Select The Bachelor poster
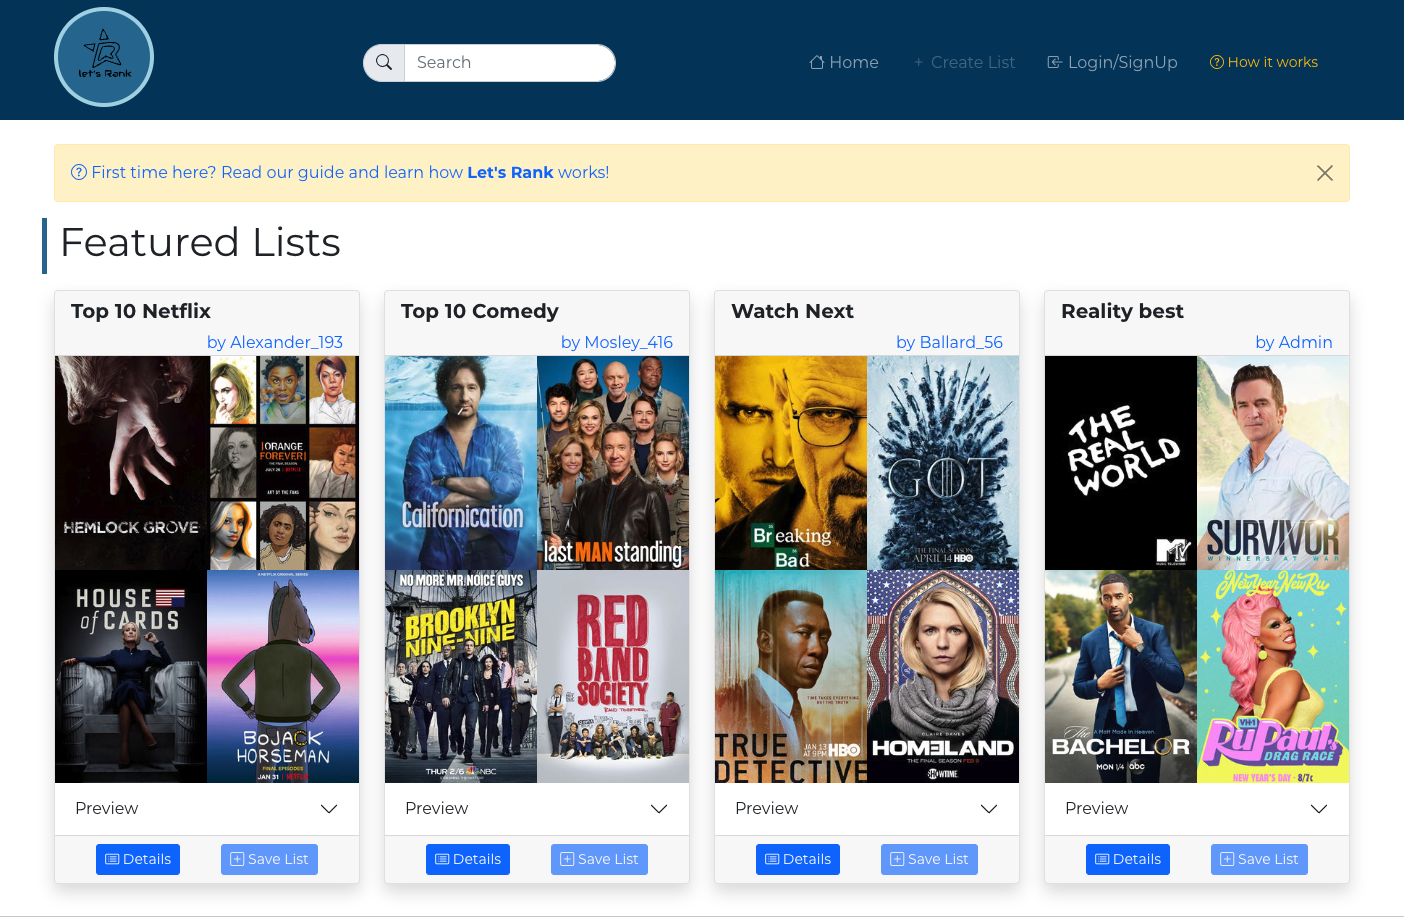 click(1121, 676)
